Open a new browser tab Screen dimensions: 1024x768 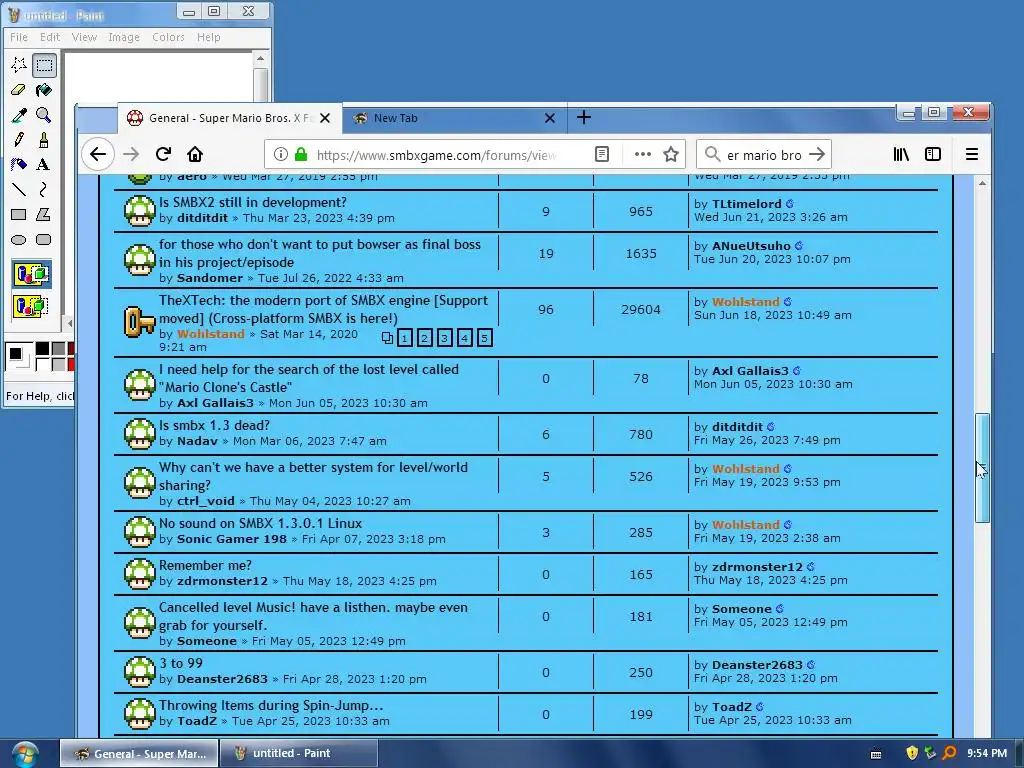click(584, 118)
